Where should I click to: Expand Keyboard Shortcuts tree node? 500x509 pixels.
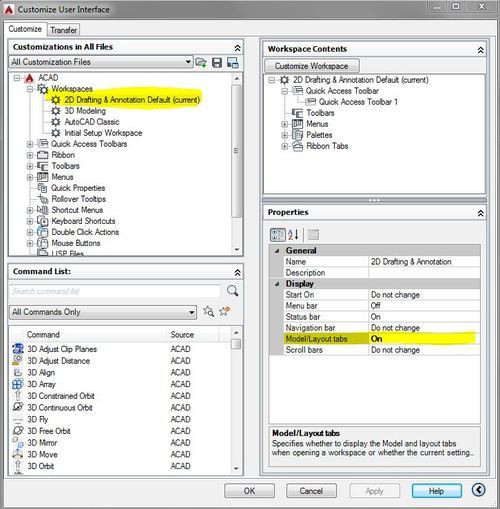(30, 221)
